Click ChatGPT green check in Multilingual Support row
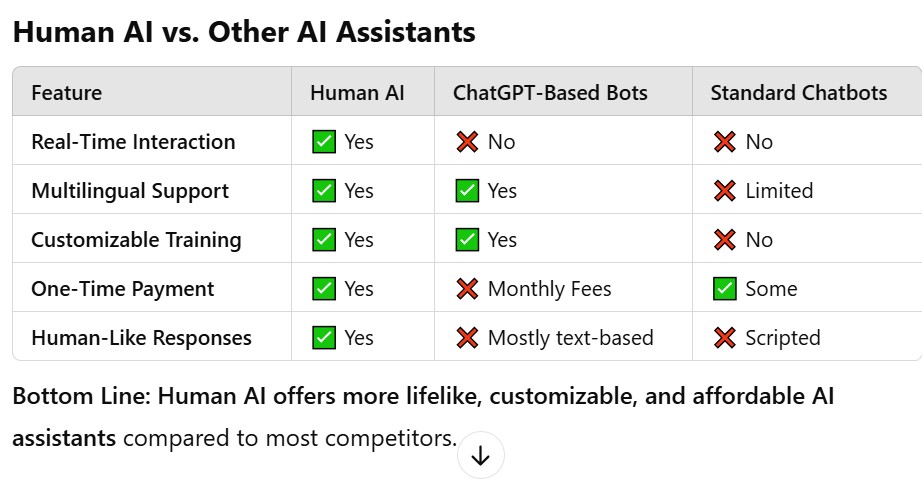The height and width of the screenshot is (480, 922). pos(467,191)
